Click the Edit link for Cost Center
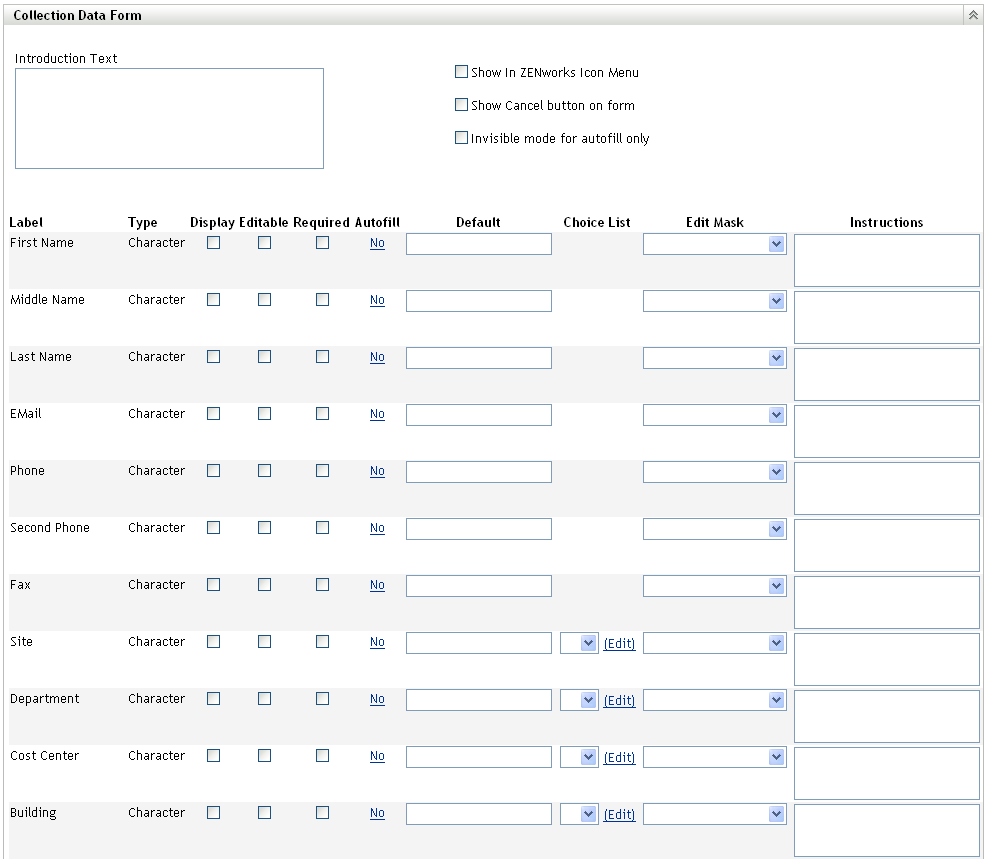The image size is (988, 859). point(619,757)
